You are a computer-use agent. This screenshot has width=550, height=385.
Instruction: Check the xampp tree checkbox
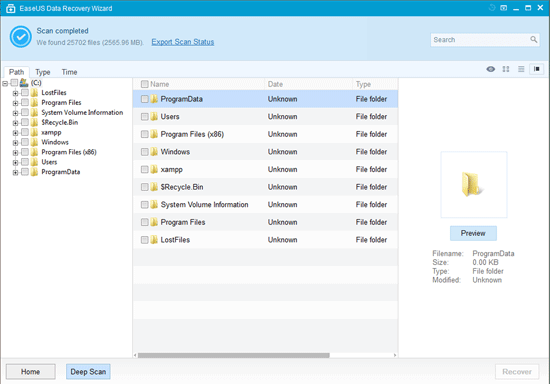click(x=25, y=132)
